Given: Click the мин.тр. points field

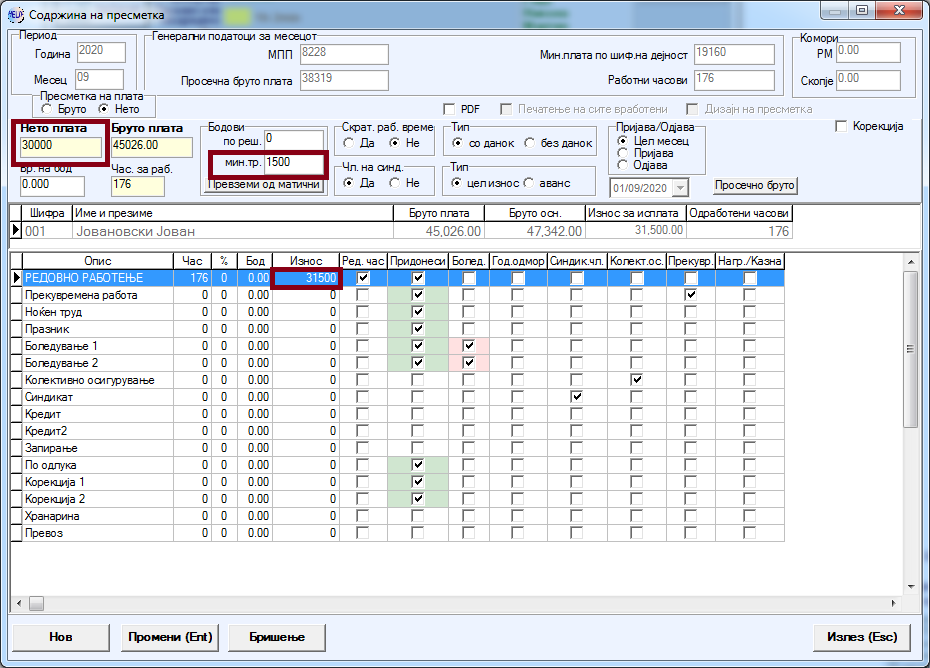Looking at the screenshot, I should click(x=294, y=163).
